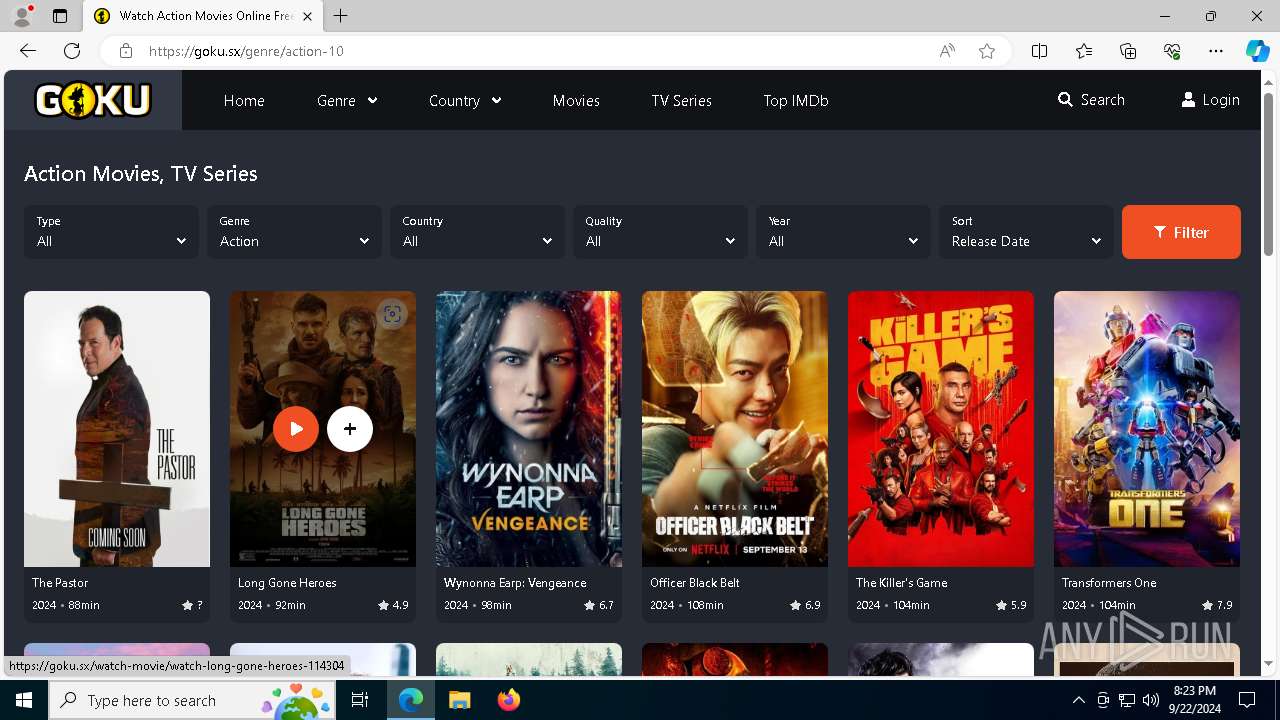Play Long Gone Heroes with the orange play button
This screenshot has width=1280, height=720.
point(296,429)
